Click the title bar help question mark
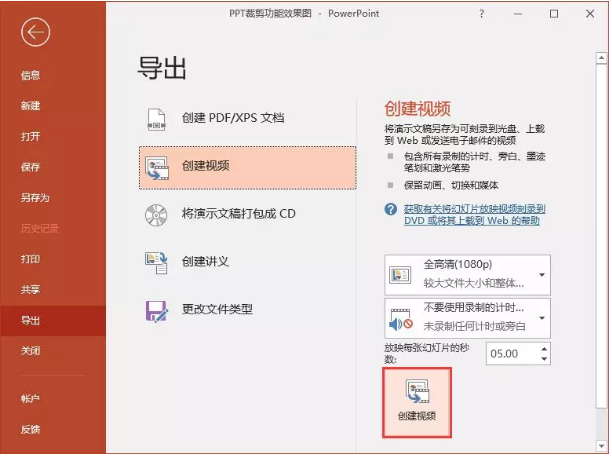This screenshot has width=612, height=456. click(482, 14)
